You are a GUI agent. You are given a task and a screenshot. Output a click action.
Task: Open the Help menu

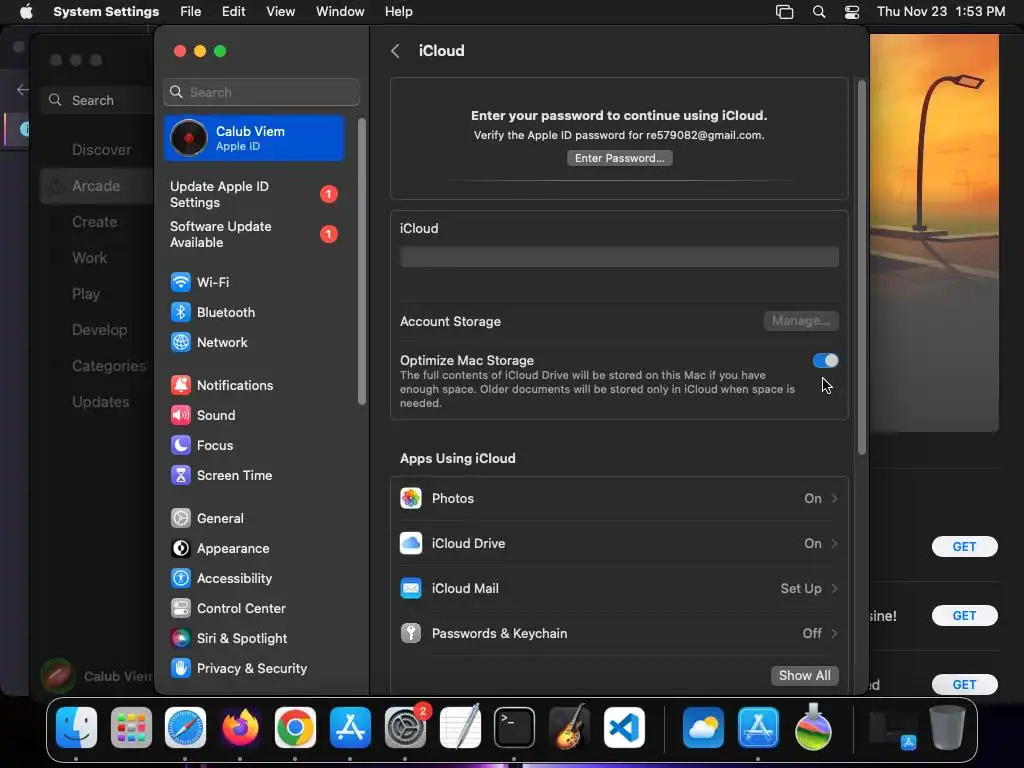point(398,12)
